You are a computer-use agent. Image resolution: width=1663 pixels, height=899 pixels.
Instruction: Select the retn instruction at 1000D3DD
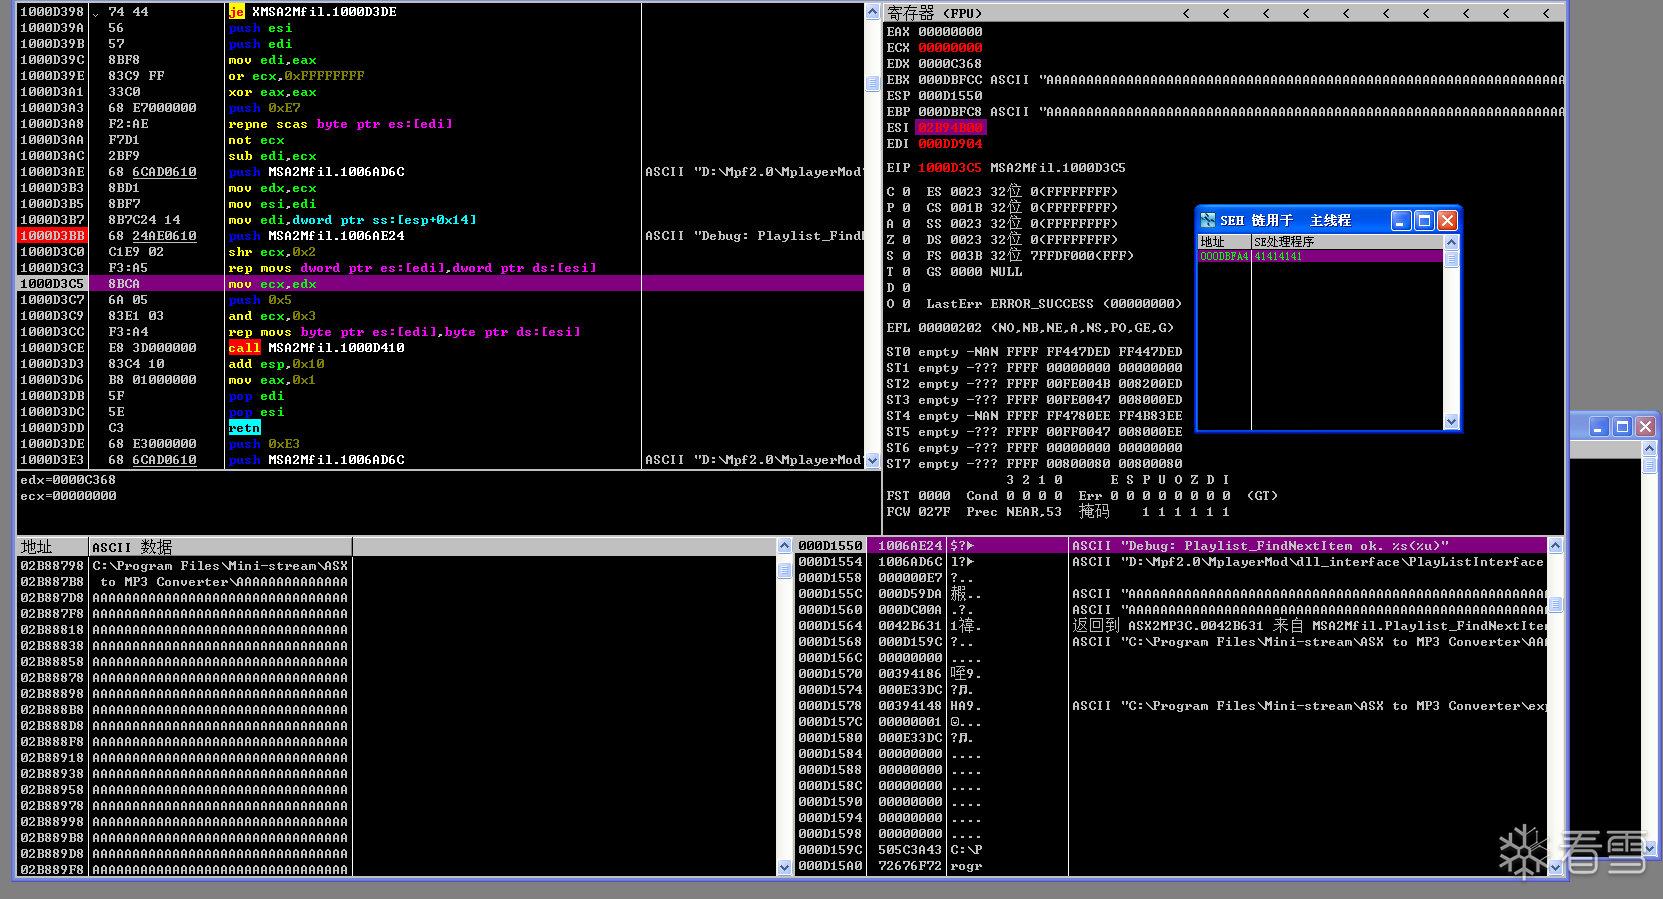click(x=244, y=428)
